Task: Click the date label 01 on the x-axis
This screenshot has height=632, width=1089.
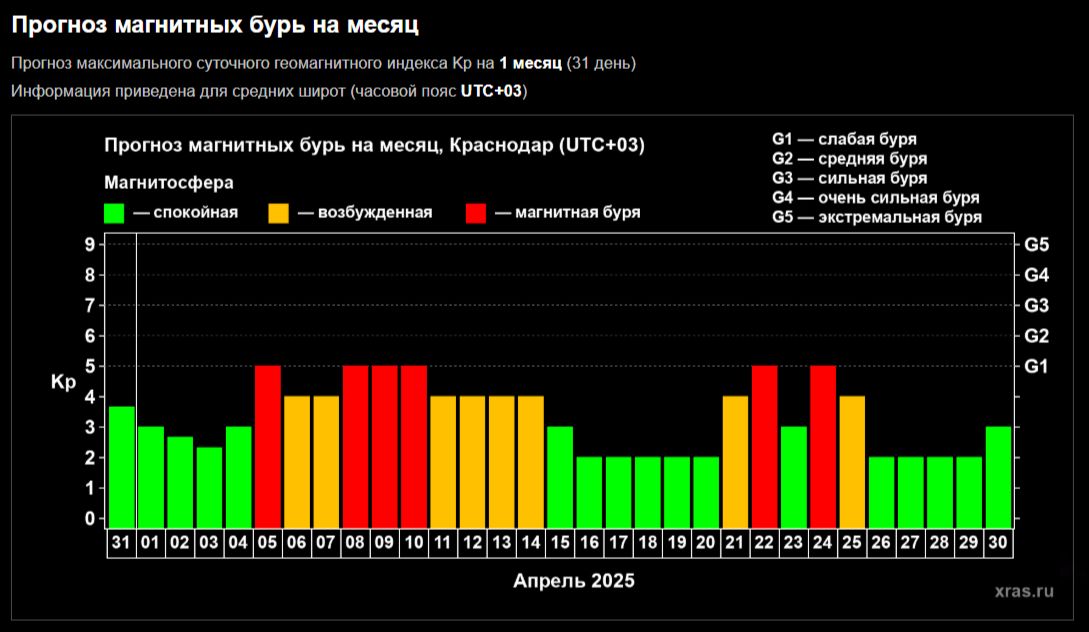Action: coord(151,541)
